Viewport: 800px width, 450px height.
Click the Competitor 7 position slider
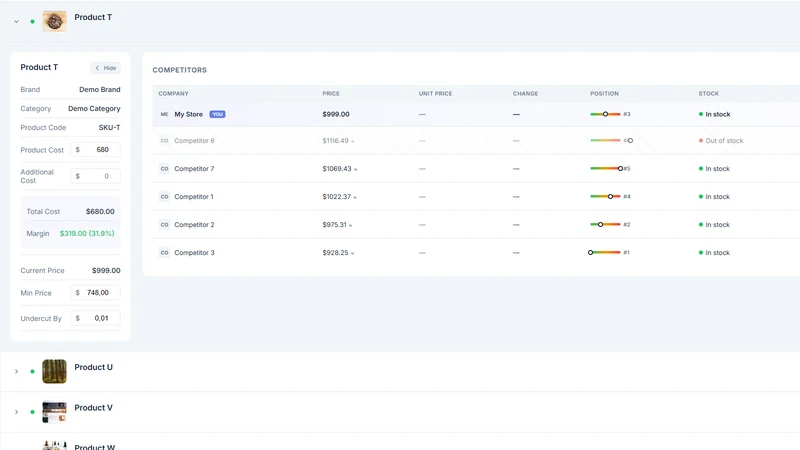click(x=607, y=168)
